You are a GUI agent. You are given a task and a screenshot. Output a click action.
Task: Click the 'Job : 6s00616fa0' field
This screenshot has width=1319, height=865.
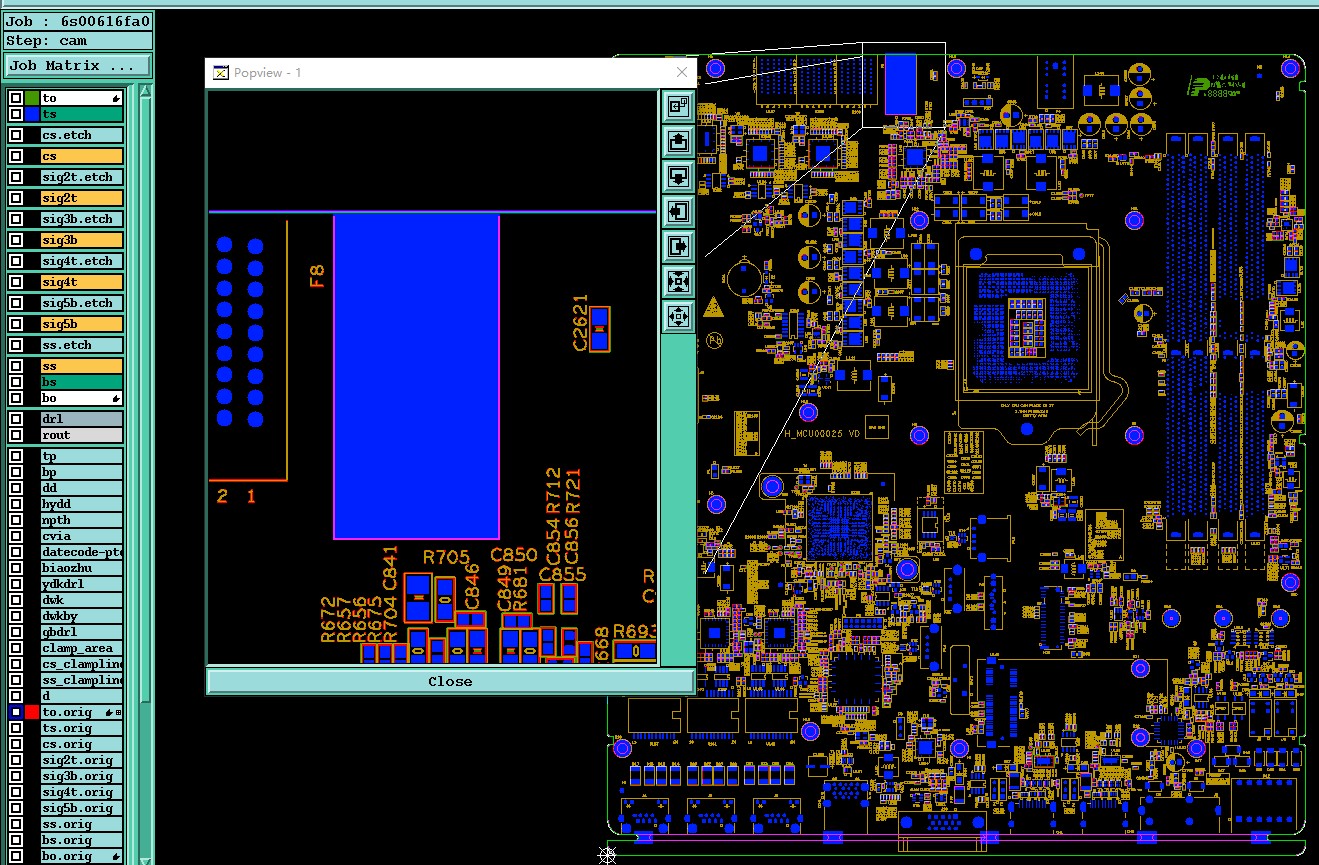(78, 21)
